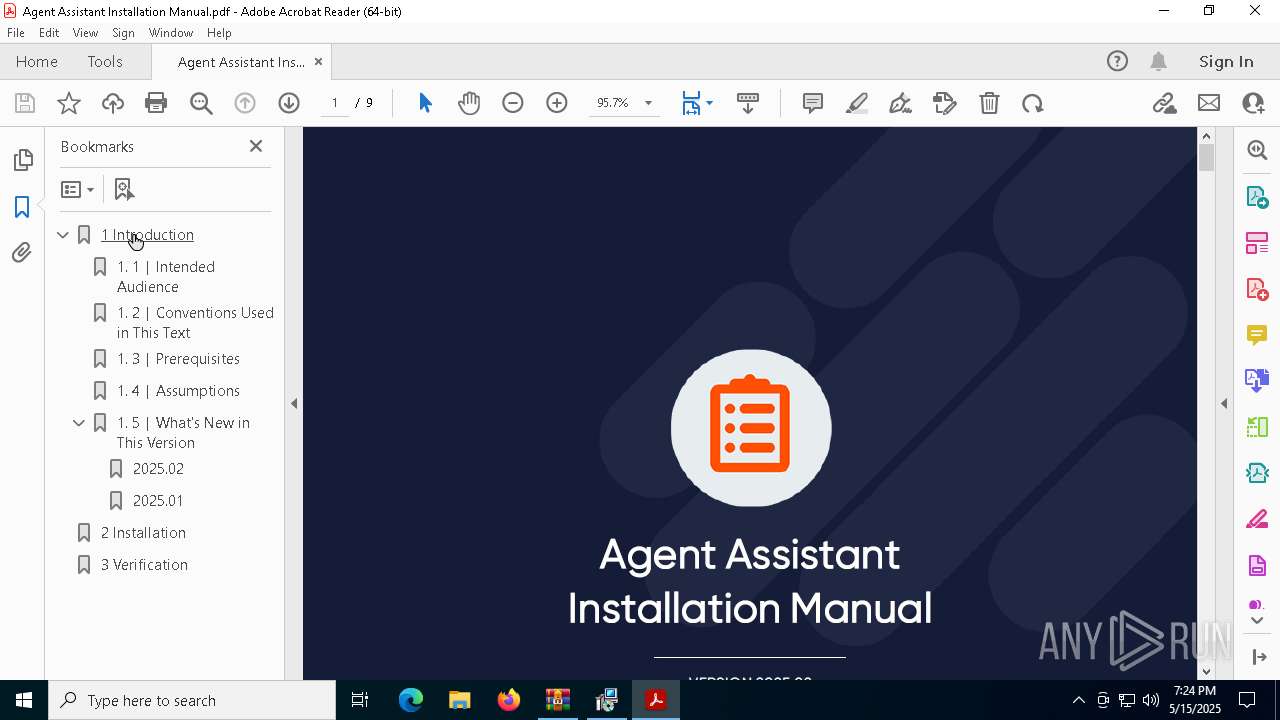Open File Explorer from taskbar
The height and width of the screenshot is (720, 1280).
coord(459,700)
